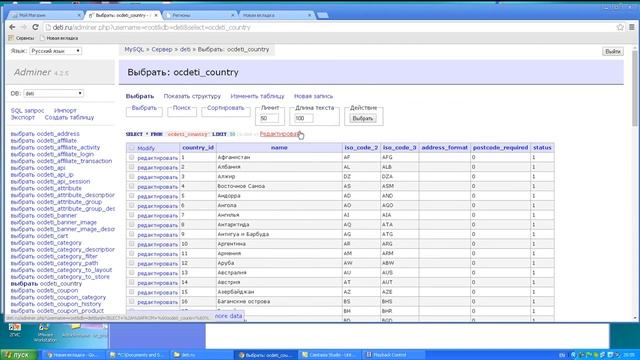
Task: Open the Сервисы apps bookmark icon
Action: coord(11,38)
